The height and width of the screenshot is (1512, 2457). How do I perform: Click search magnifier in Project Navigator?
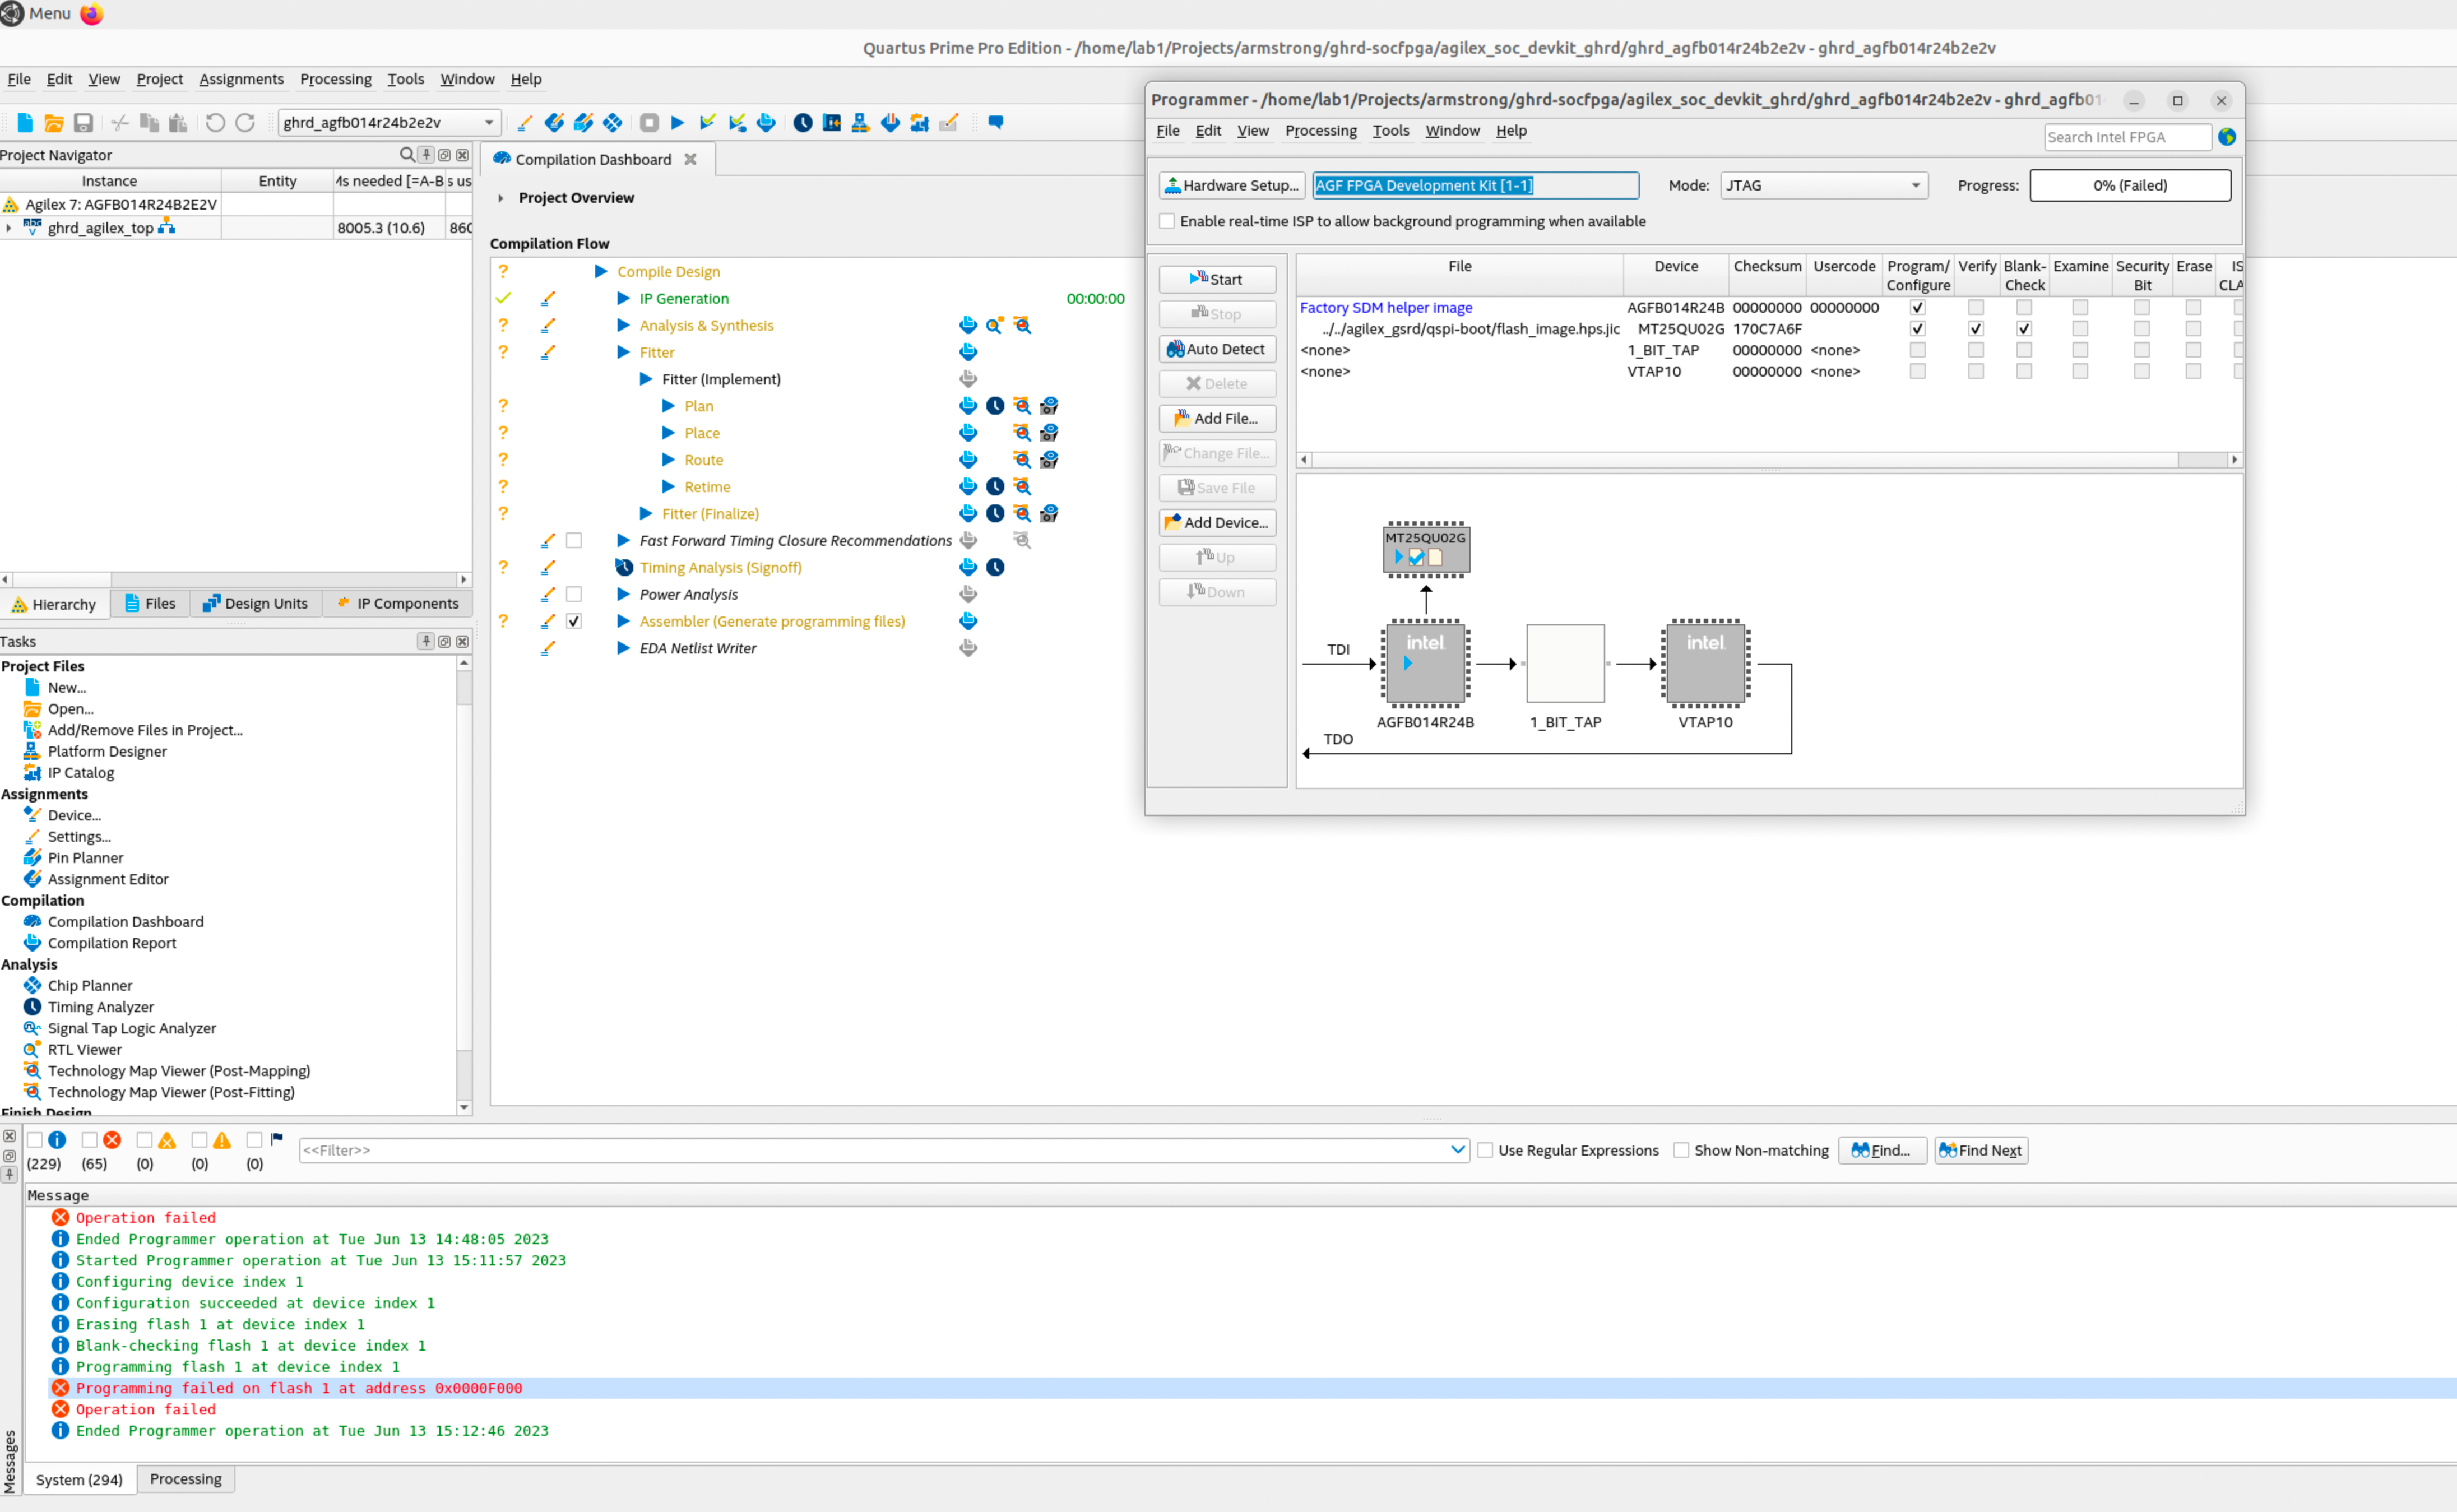click(x=407, y=155)
